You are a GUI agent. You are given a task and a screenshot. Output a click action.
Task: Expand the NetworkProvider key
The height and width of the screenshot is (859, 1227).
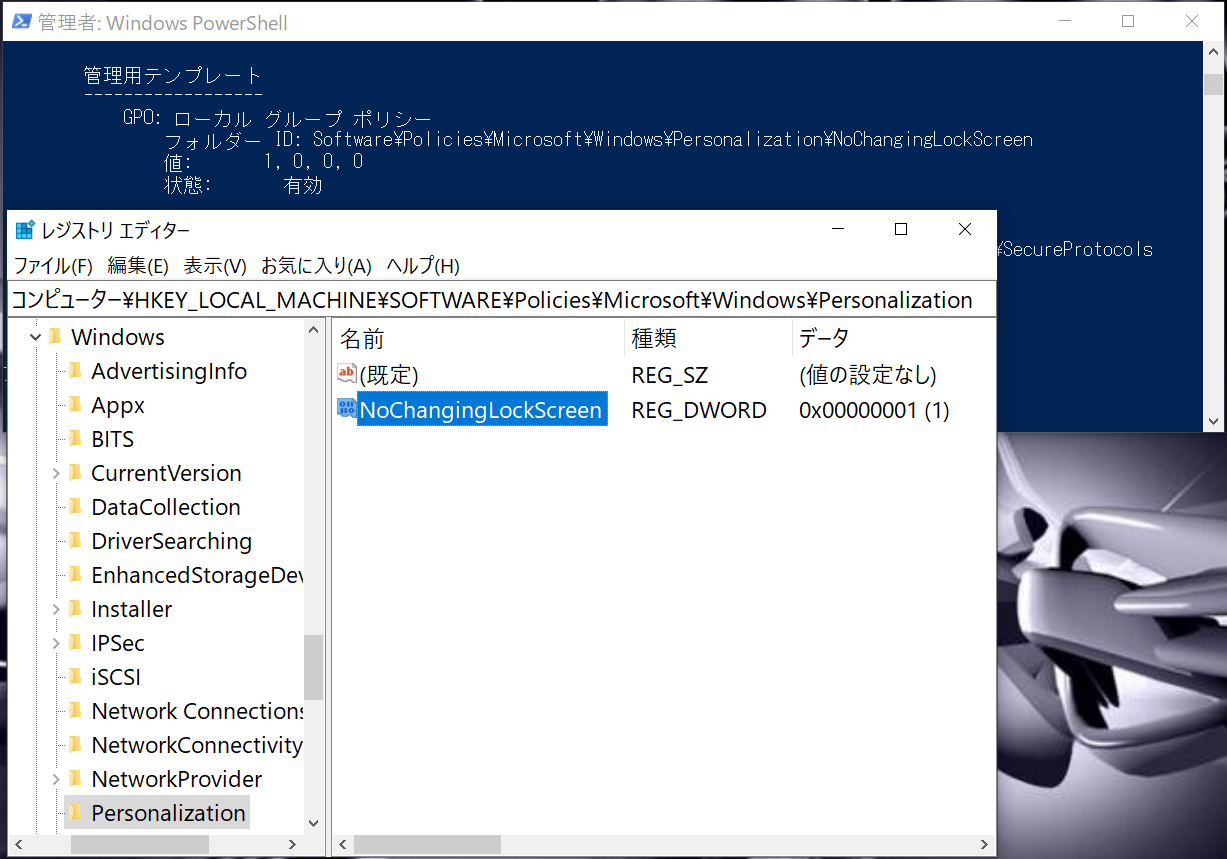tap(56, 780)
